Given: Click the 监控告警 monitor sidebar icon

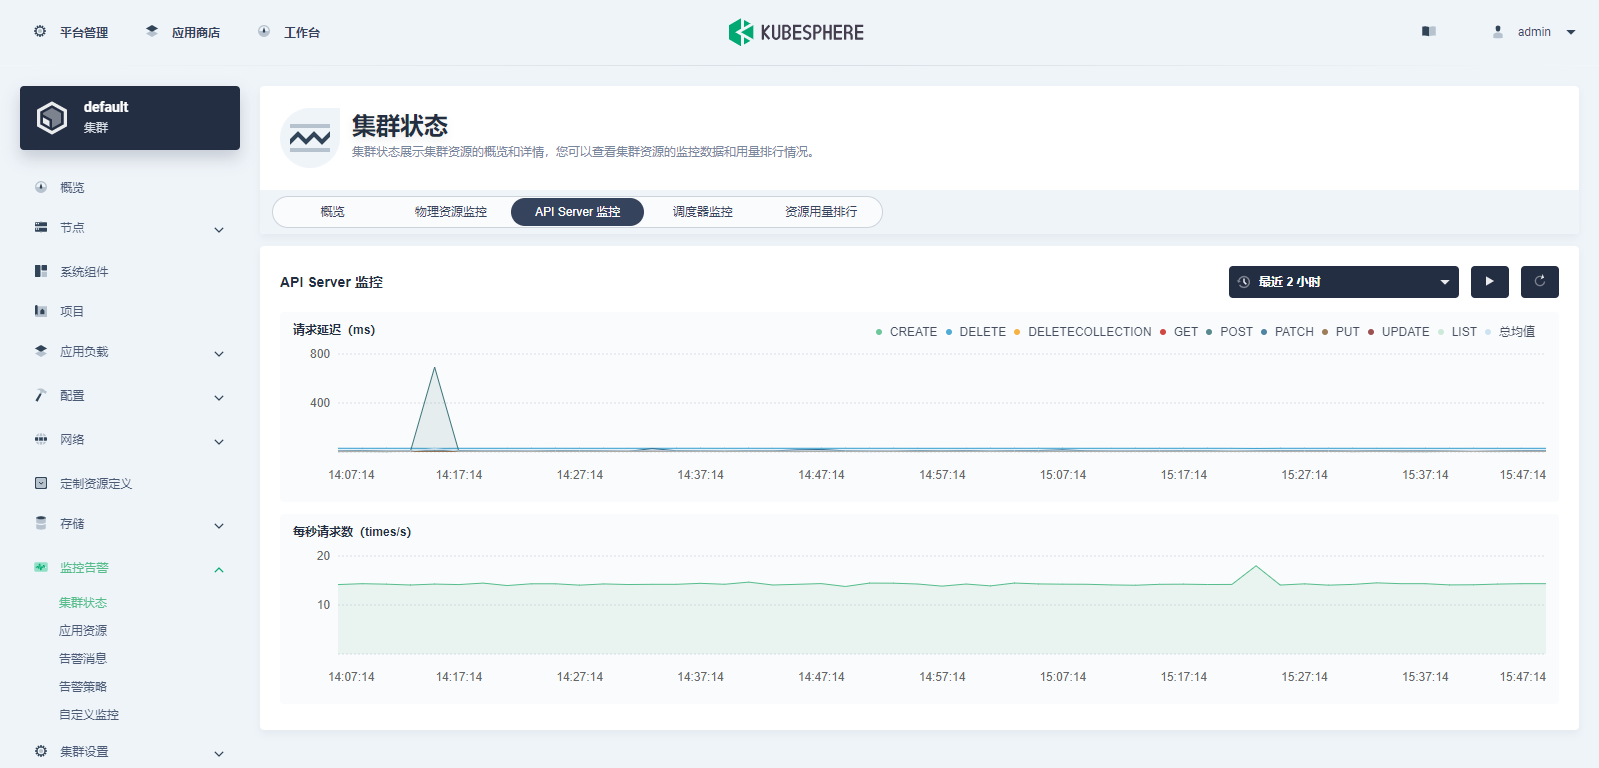Looking at the screenshot, I should [41, 567].
